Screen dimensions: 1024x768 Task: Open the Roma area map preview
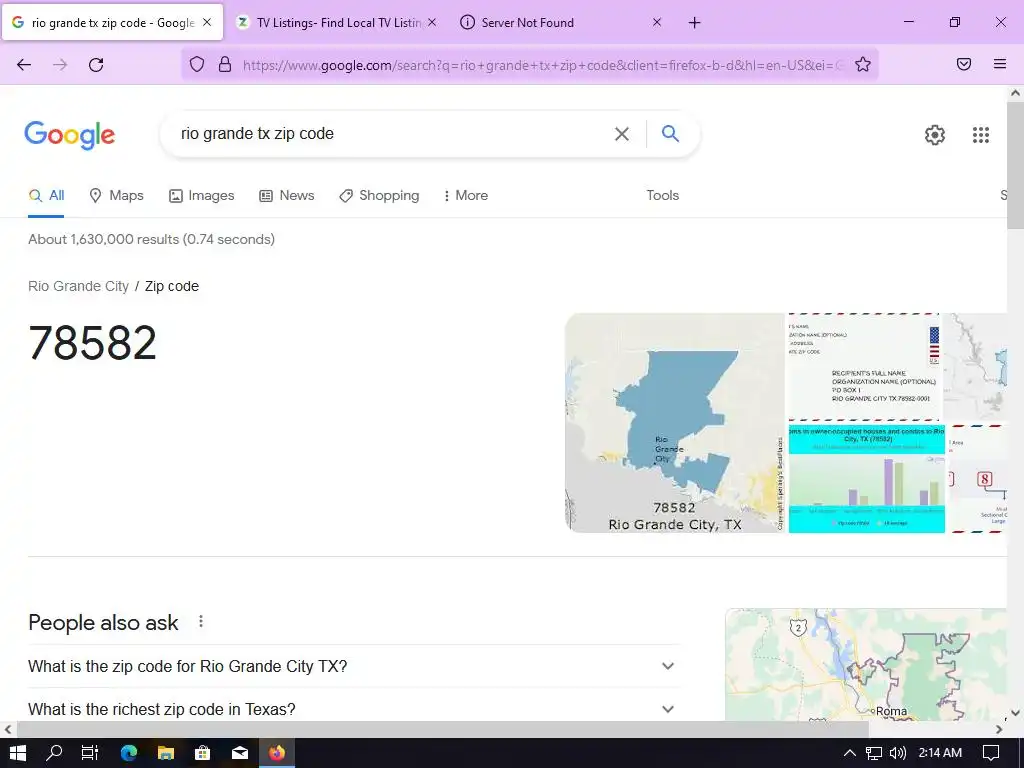point(866,664)
